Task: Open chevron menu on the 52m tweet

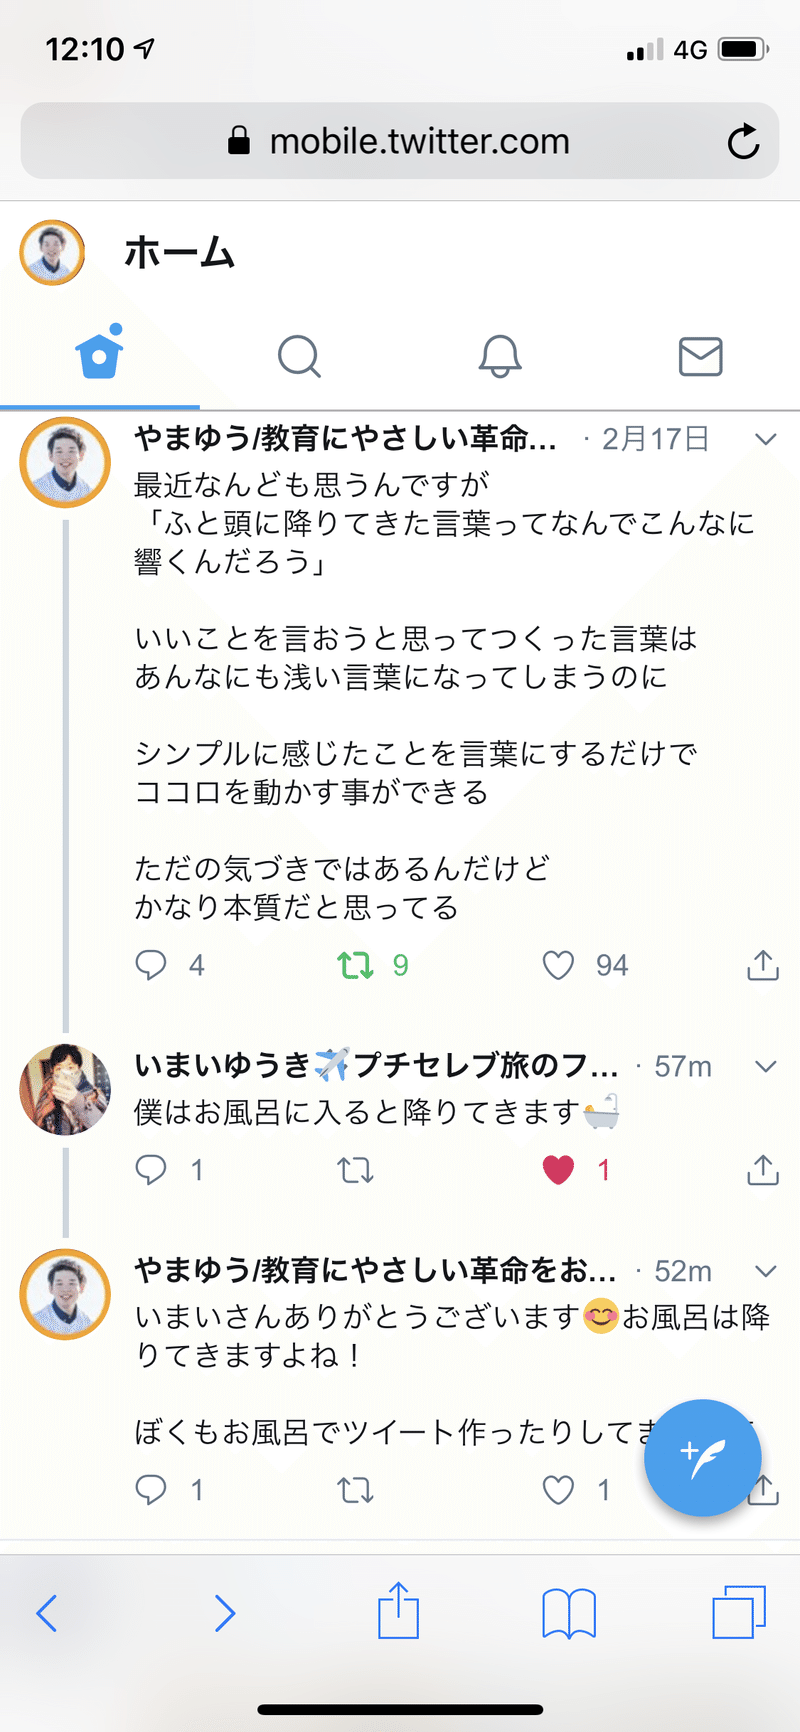Action: click(765, 1271)
